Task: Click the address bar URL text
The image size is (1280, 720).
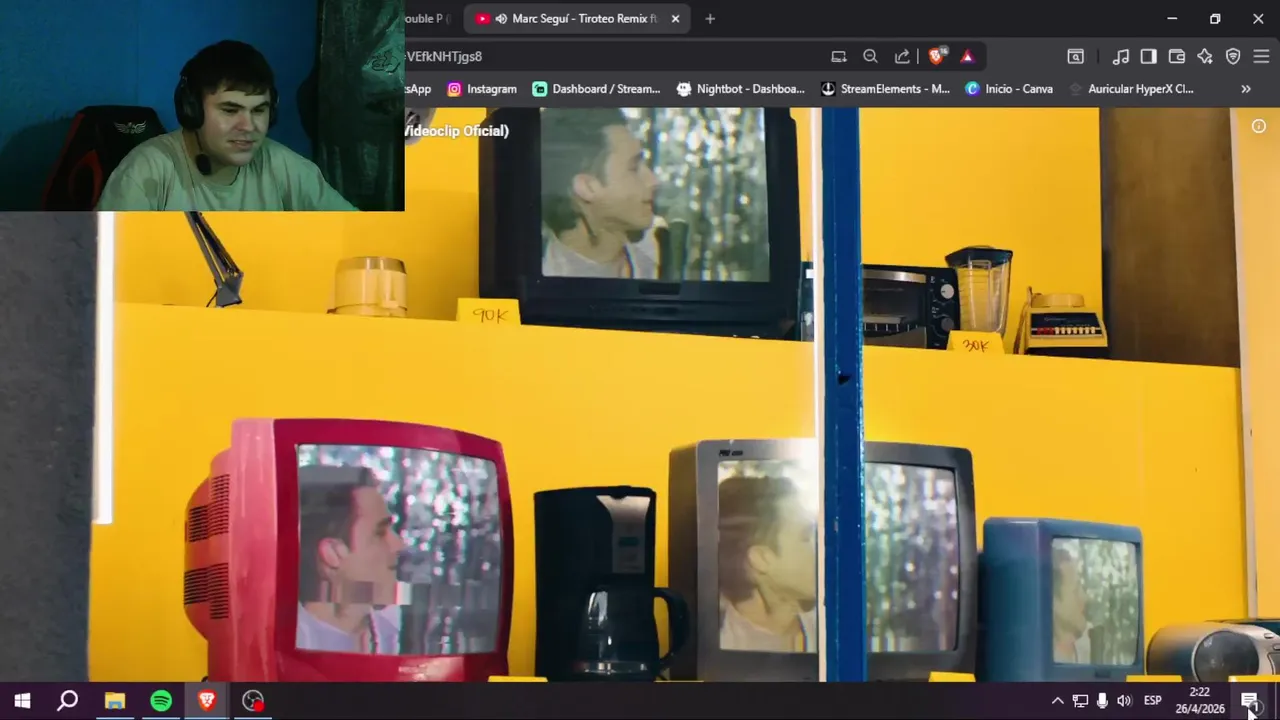Action: coord(444,57)
